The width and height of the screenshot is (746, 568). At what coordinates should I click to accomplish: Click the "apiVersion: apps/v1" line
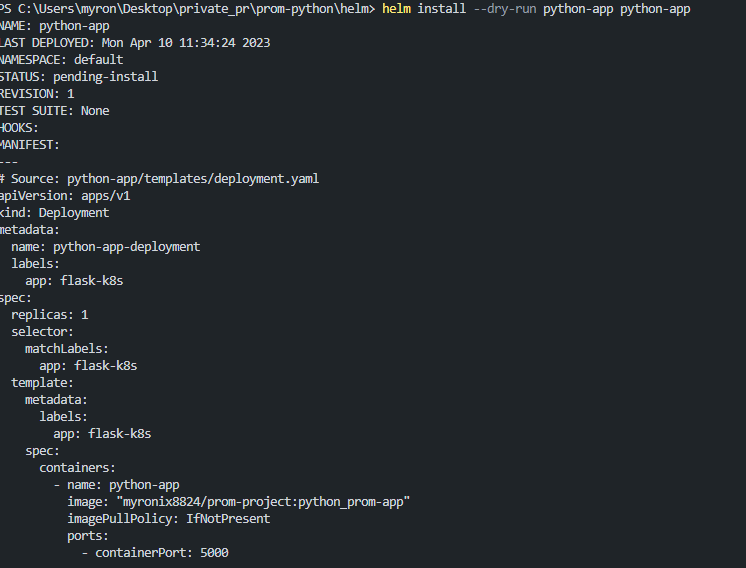click(66, 196)
